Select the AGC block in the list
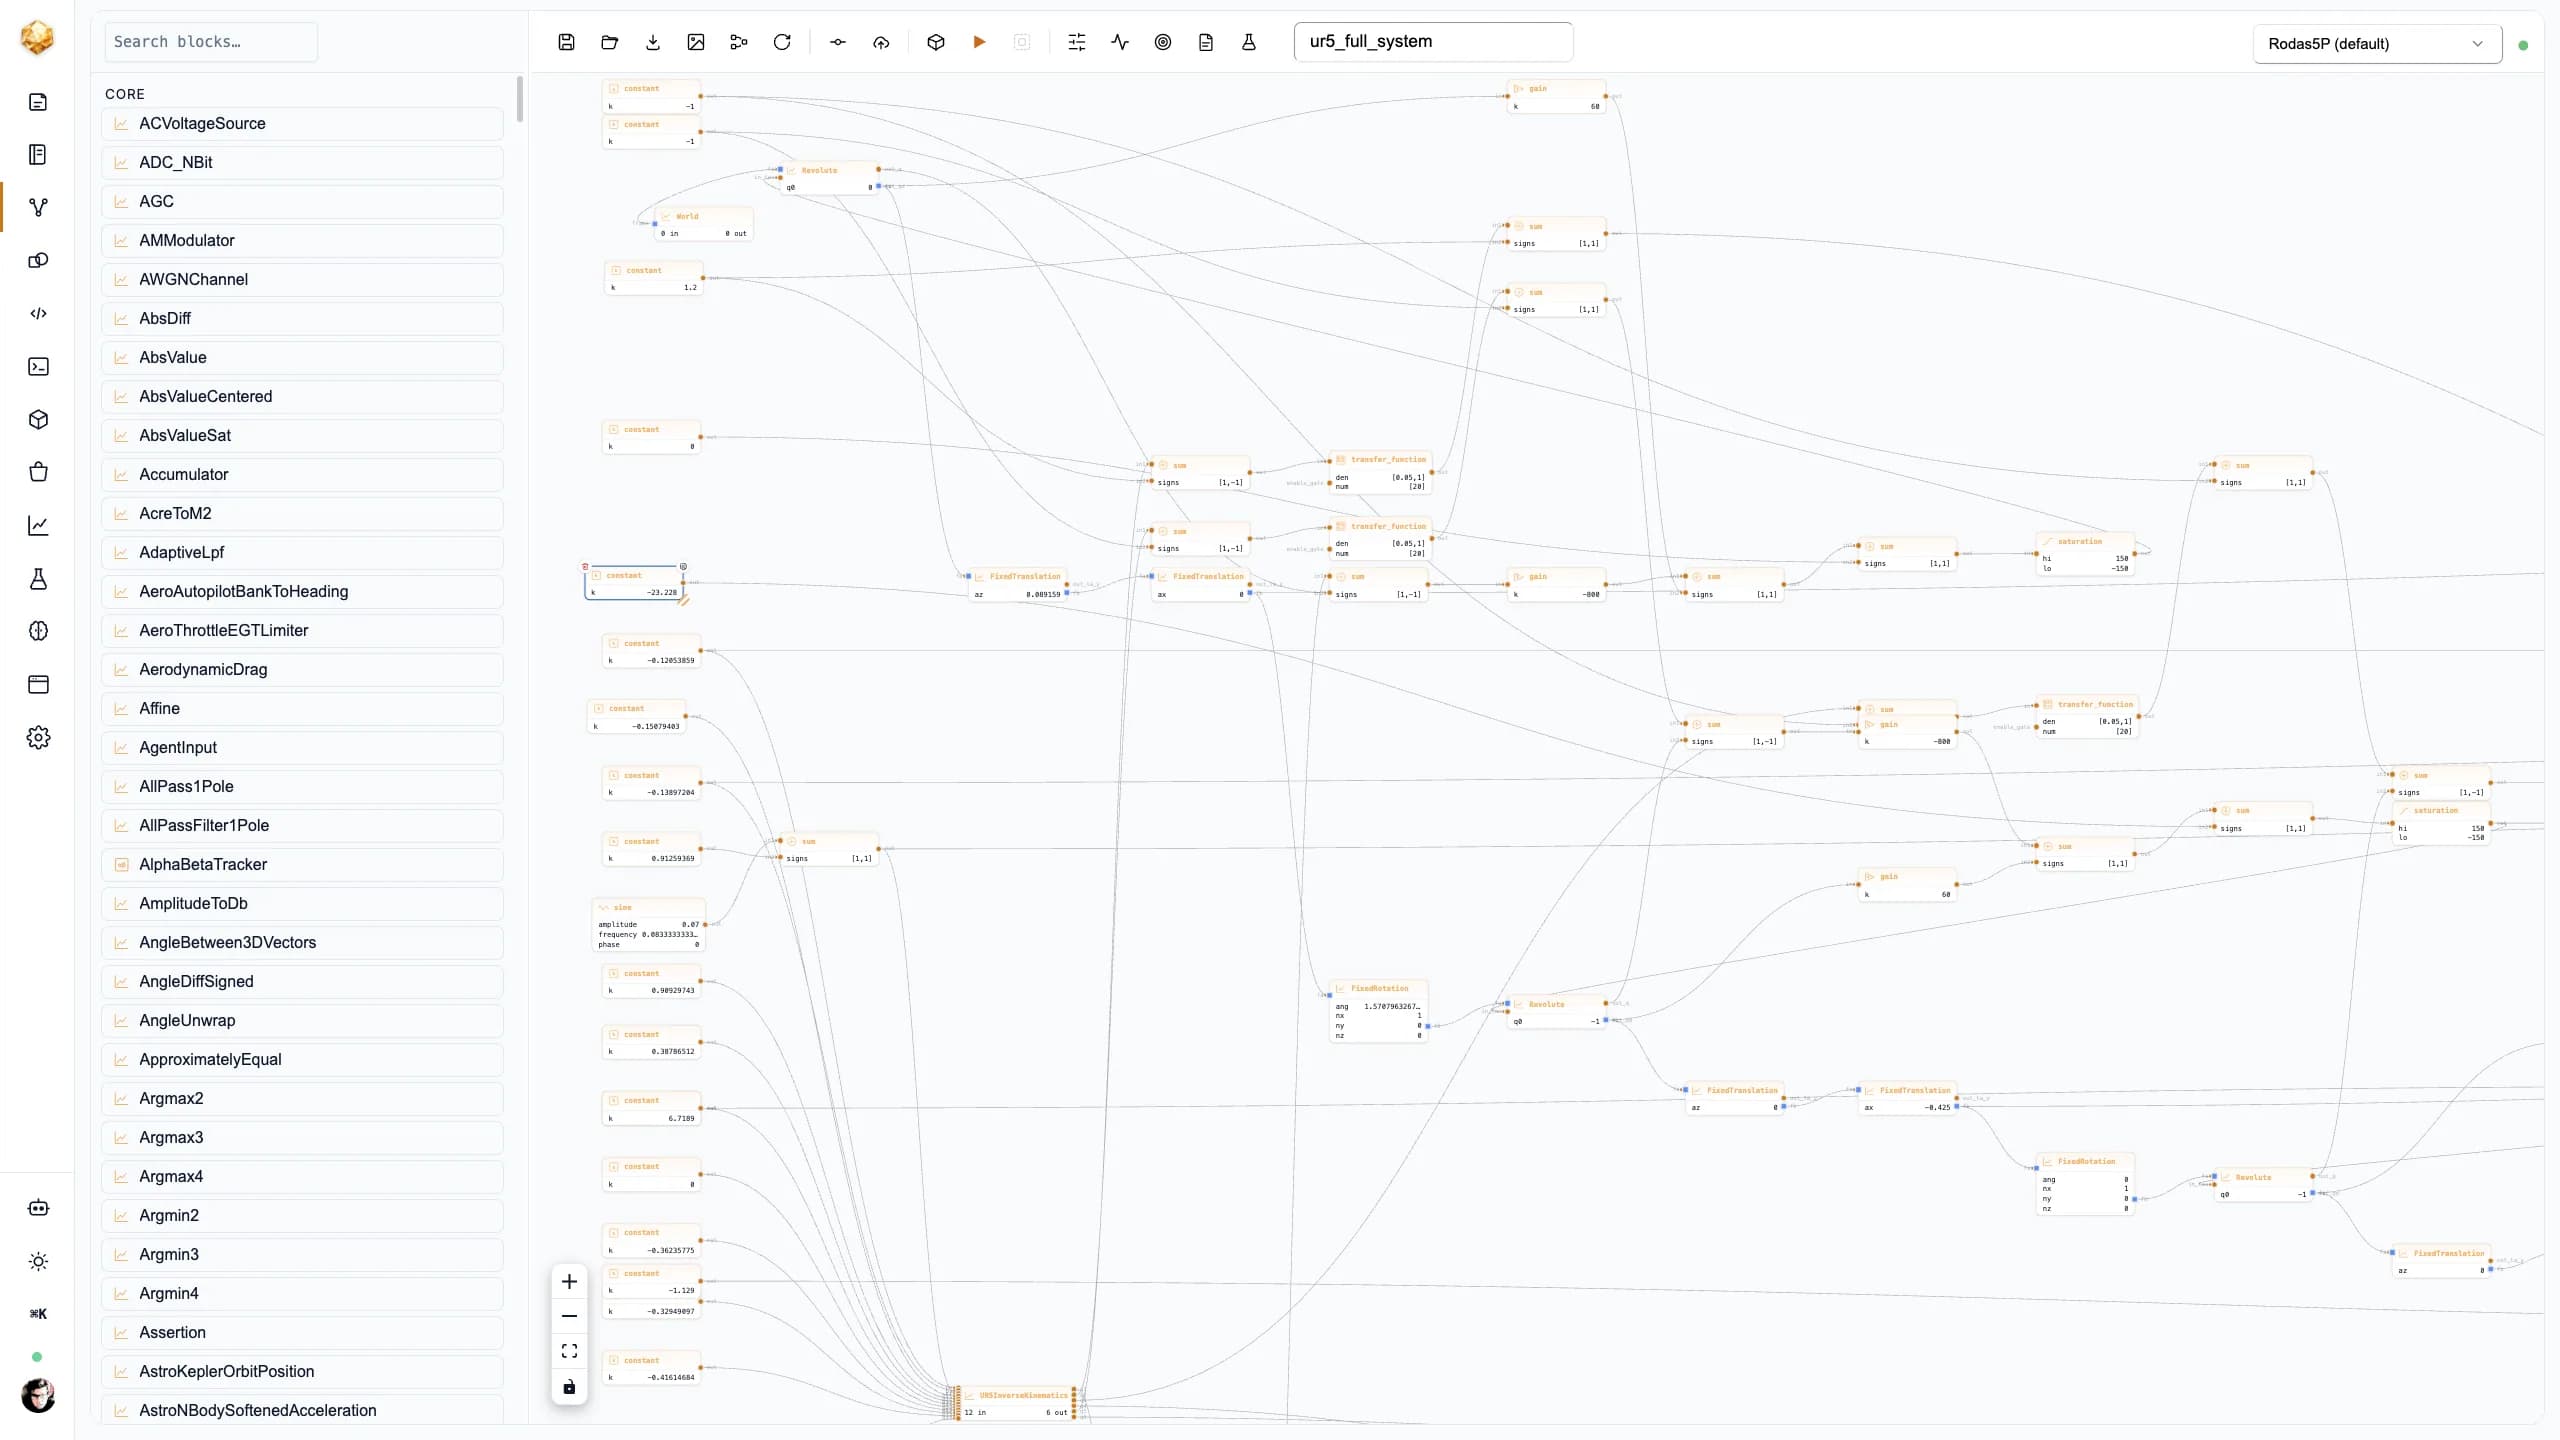The height and width of the screenshot is (1440, 2560). pyautogui.click(x=302, y=202)
